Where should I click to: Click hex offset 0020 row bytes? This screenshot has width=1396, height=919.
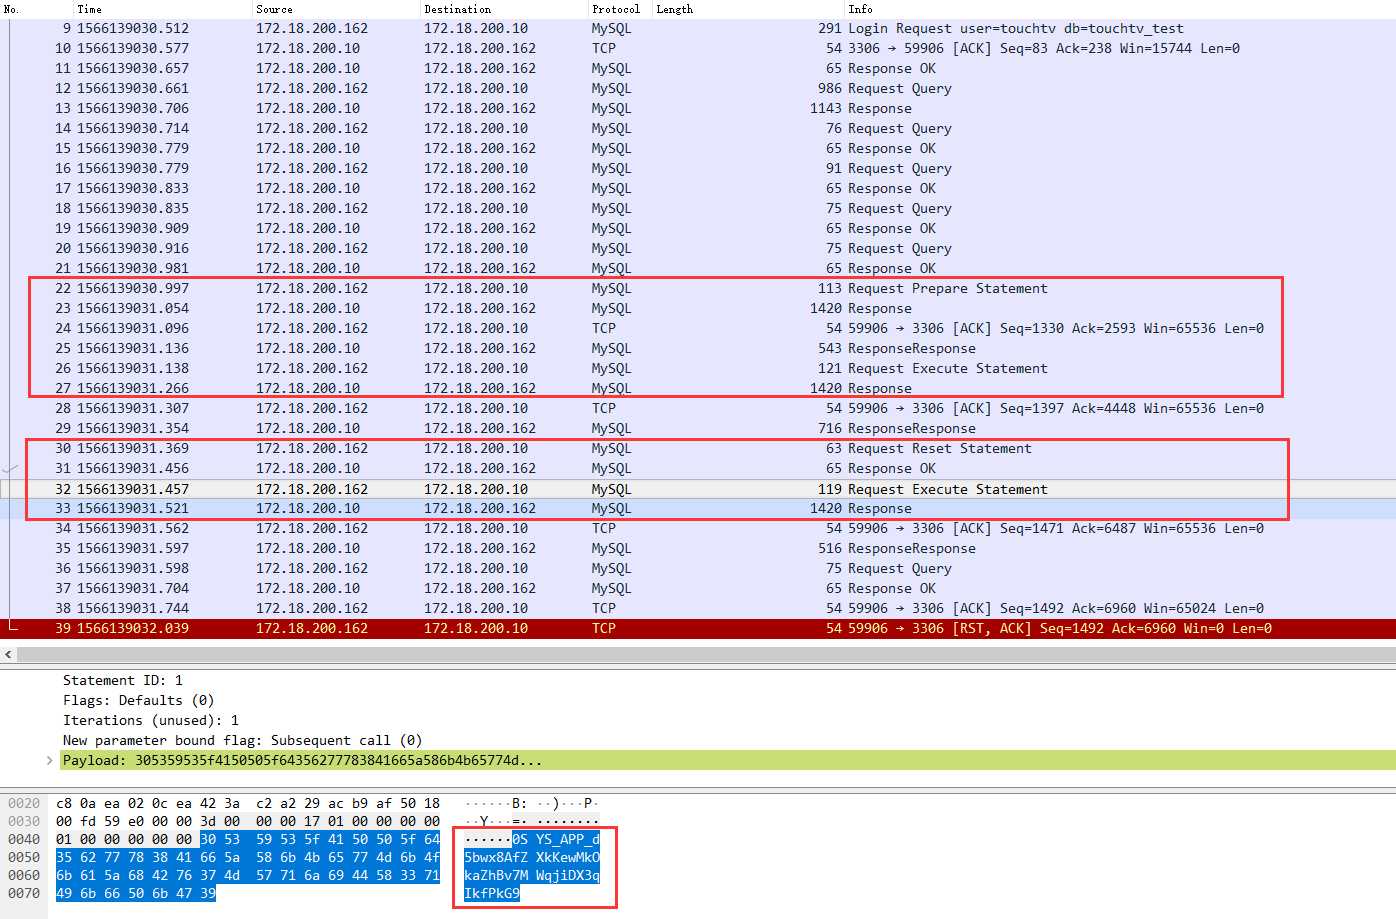(x=248, y=803)
